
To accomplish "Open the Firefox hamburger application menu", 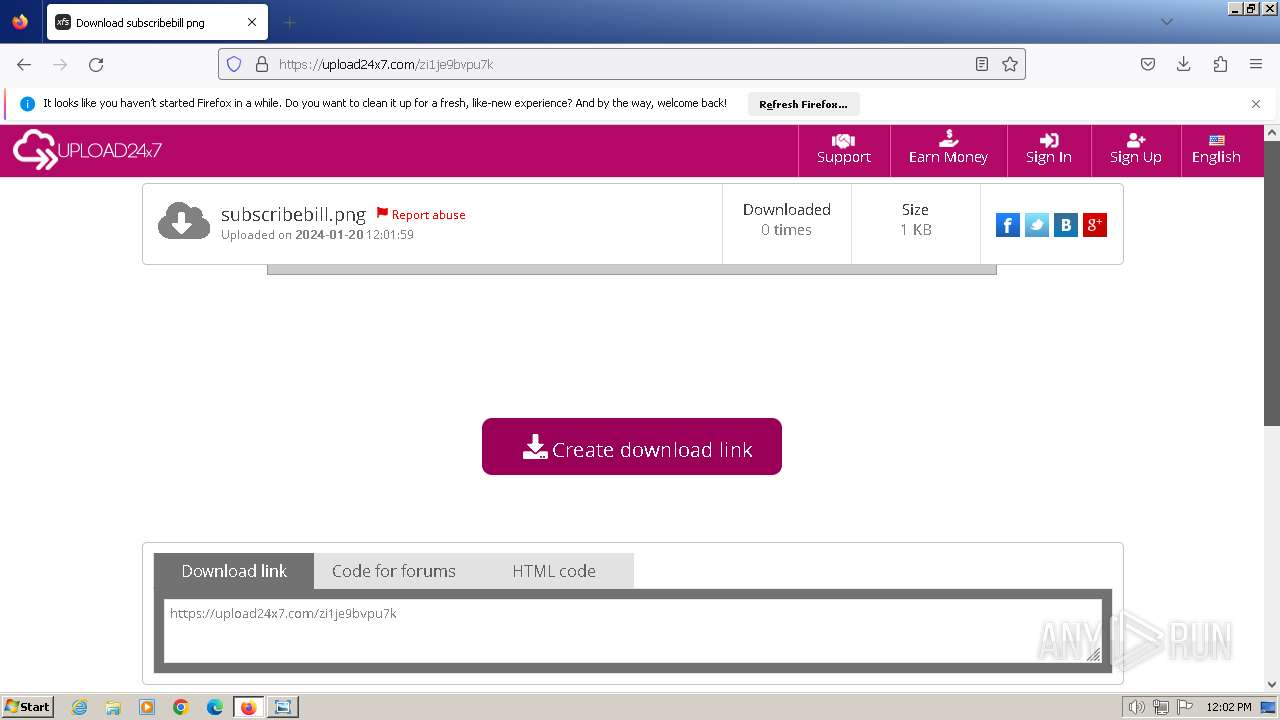I will pos(1256,64).
